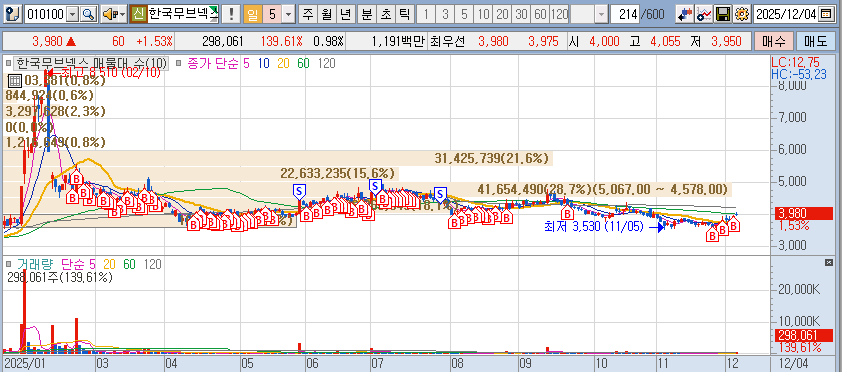Screen dimensions: 842x372
Task: Click the 매수 buy button
Action: coord(773,41)
